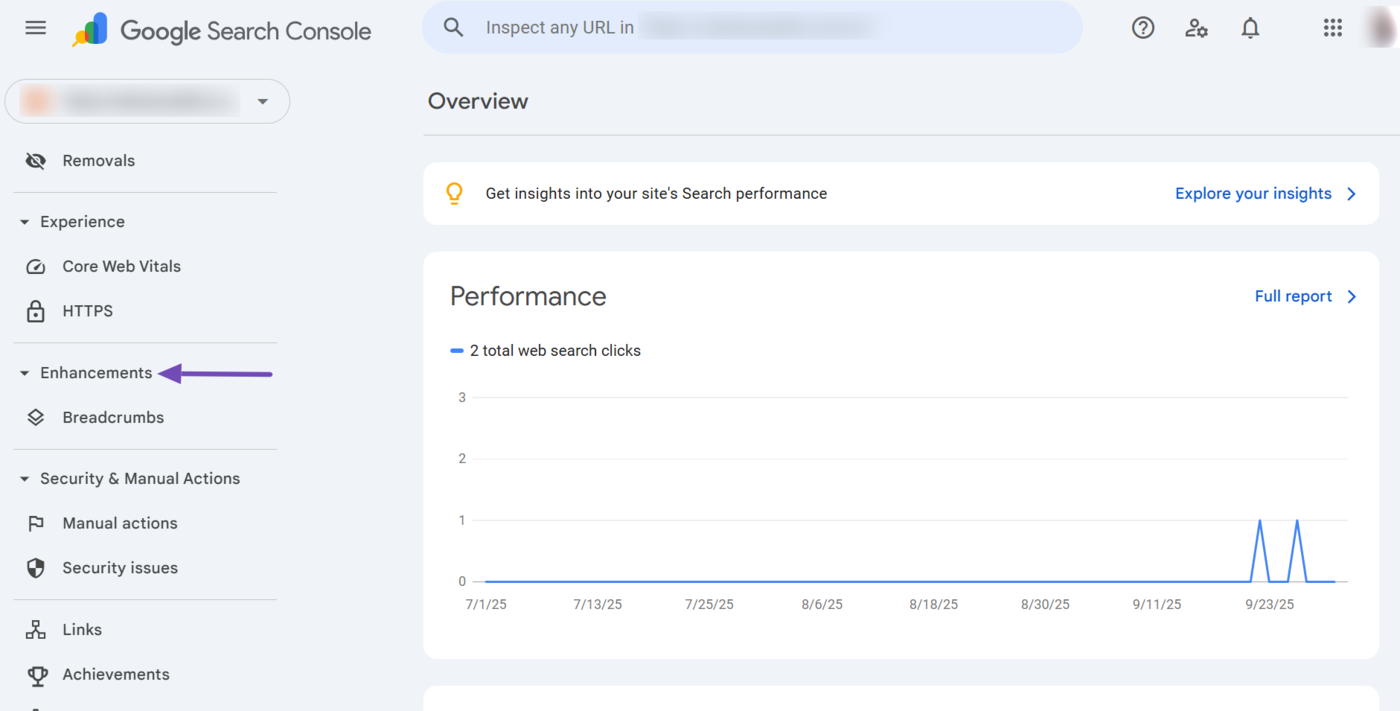Open the notifications bell
Image resolution: width=1400 pixels, height=711 pixels.
(x=1250, y=28)
